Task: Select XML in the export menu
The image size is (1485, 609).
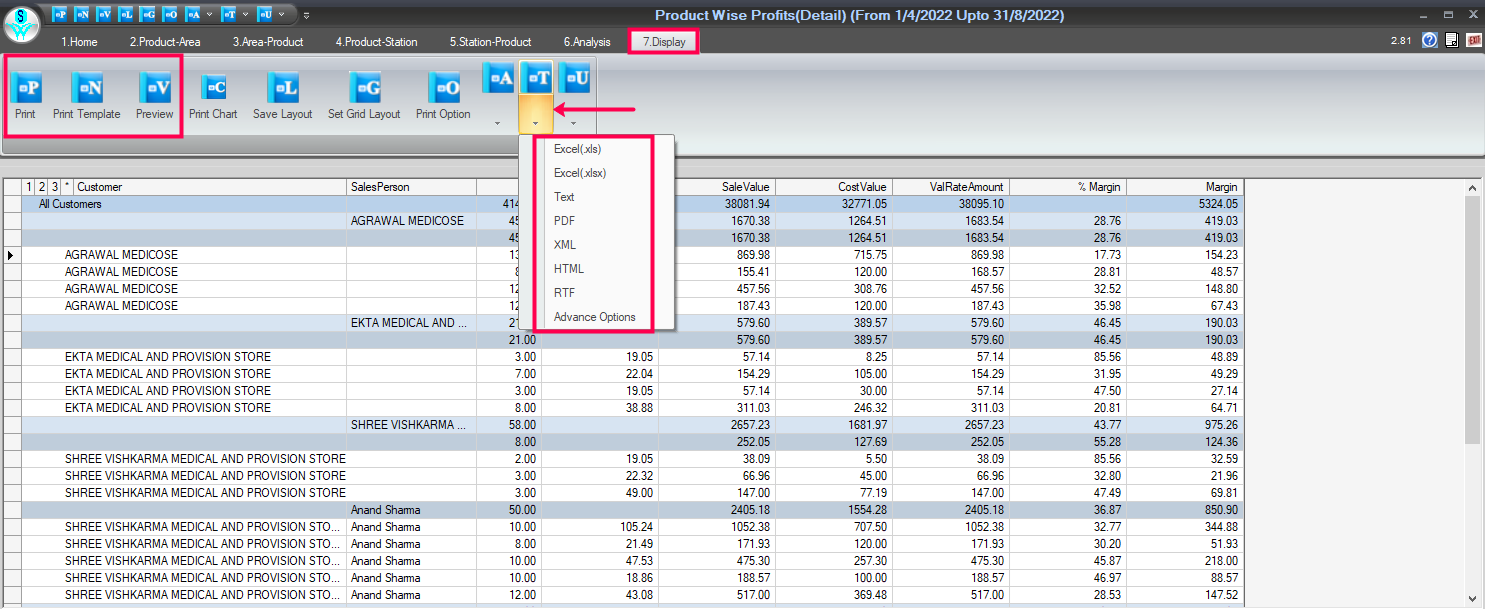Action: click(597, 245)
